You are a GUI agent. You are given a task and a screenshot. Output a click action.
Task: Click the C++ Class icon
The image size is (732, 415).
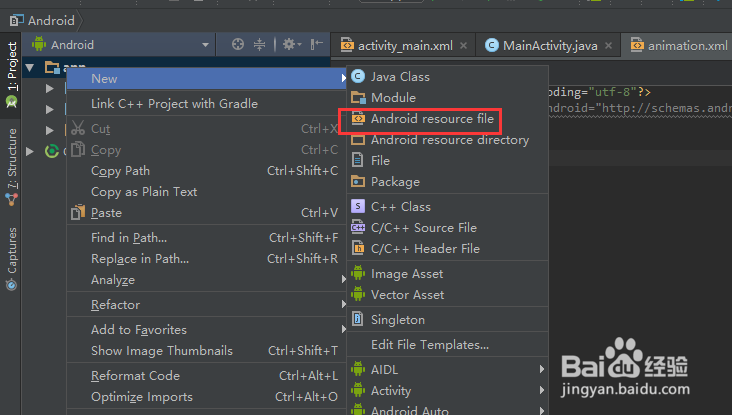tap(358, 206)
